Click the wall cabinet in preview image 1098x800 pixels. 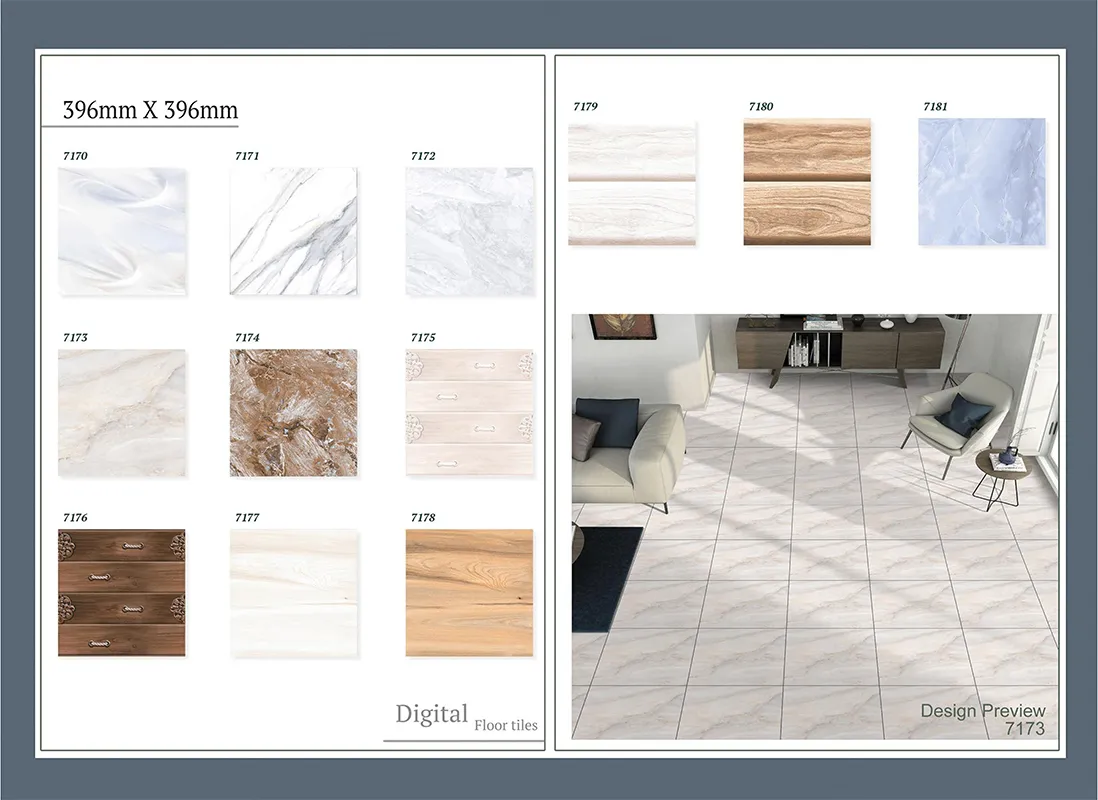(839, 344)
